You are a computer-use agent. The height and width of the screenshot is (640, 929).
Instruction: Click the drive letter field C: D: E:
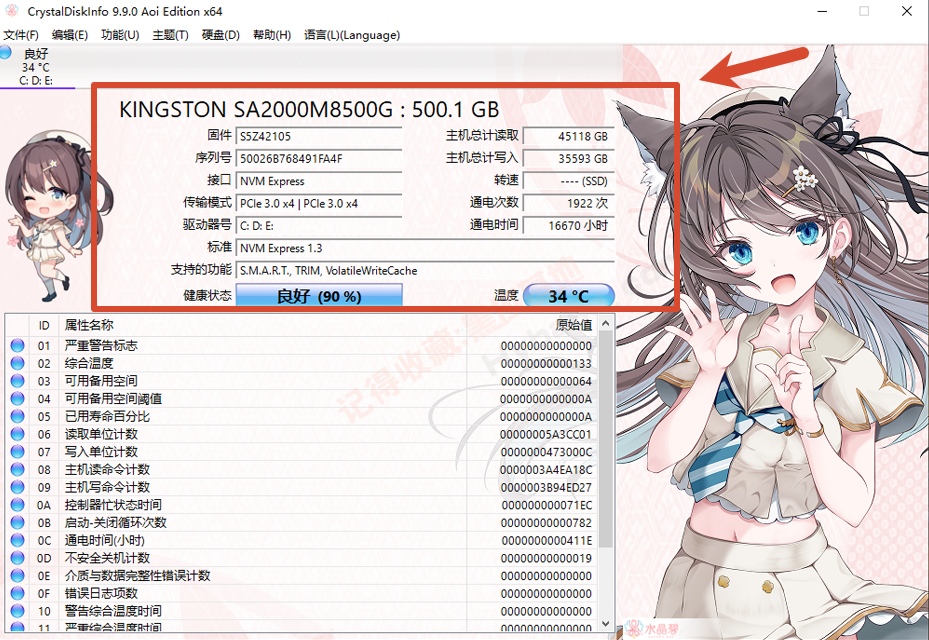pyautogui.click(x=319, y=226)
